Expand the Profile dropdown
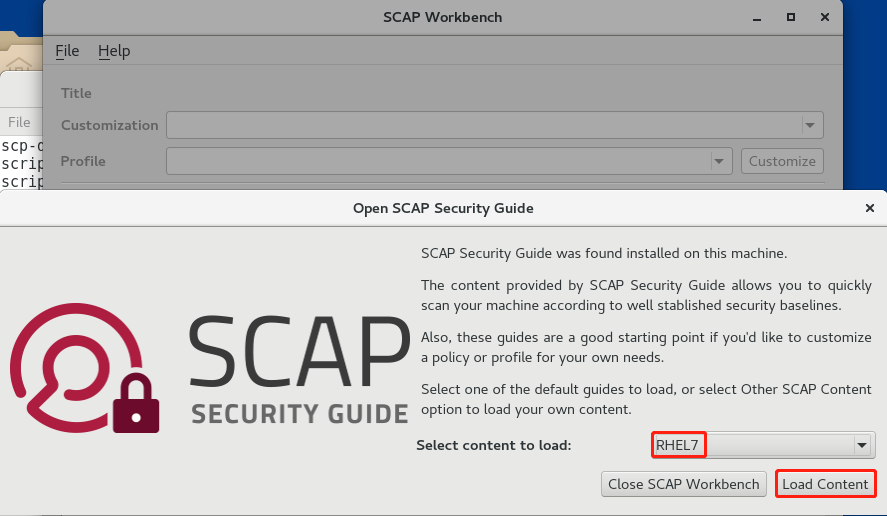The image size is (887, 516). click(x=719, y=161)
